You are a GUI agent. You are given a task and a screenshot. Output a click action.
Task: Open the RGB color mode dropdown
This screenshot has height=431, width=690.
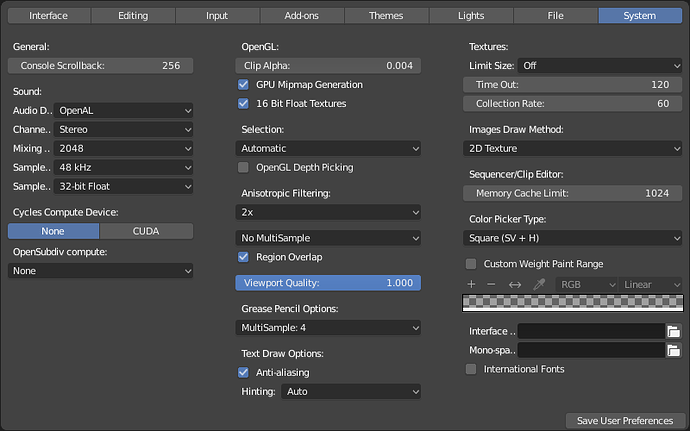pos(587,284)
